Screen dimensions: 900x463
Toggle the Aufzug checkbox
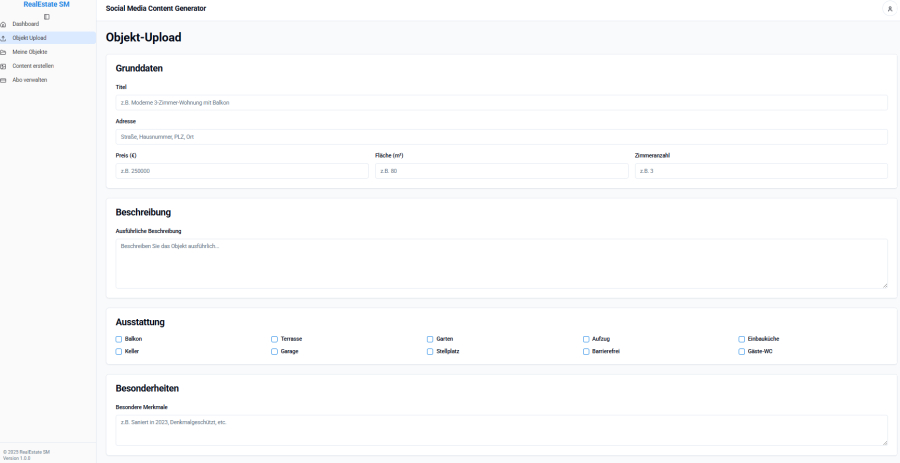pos(586,339)
